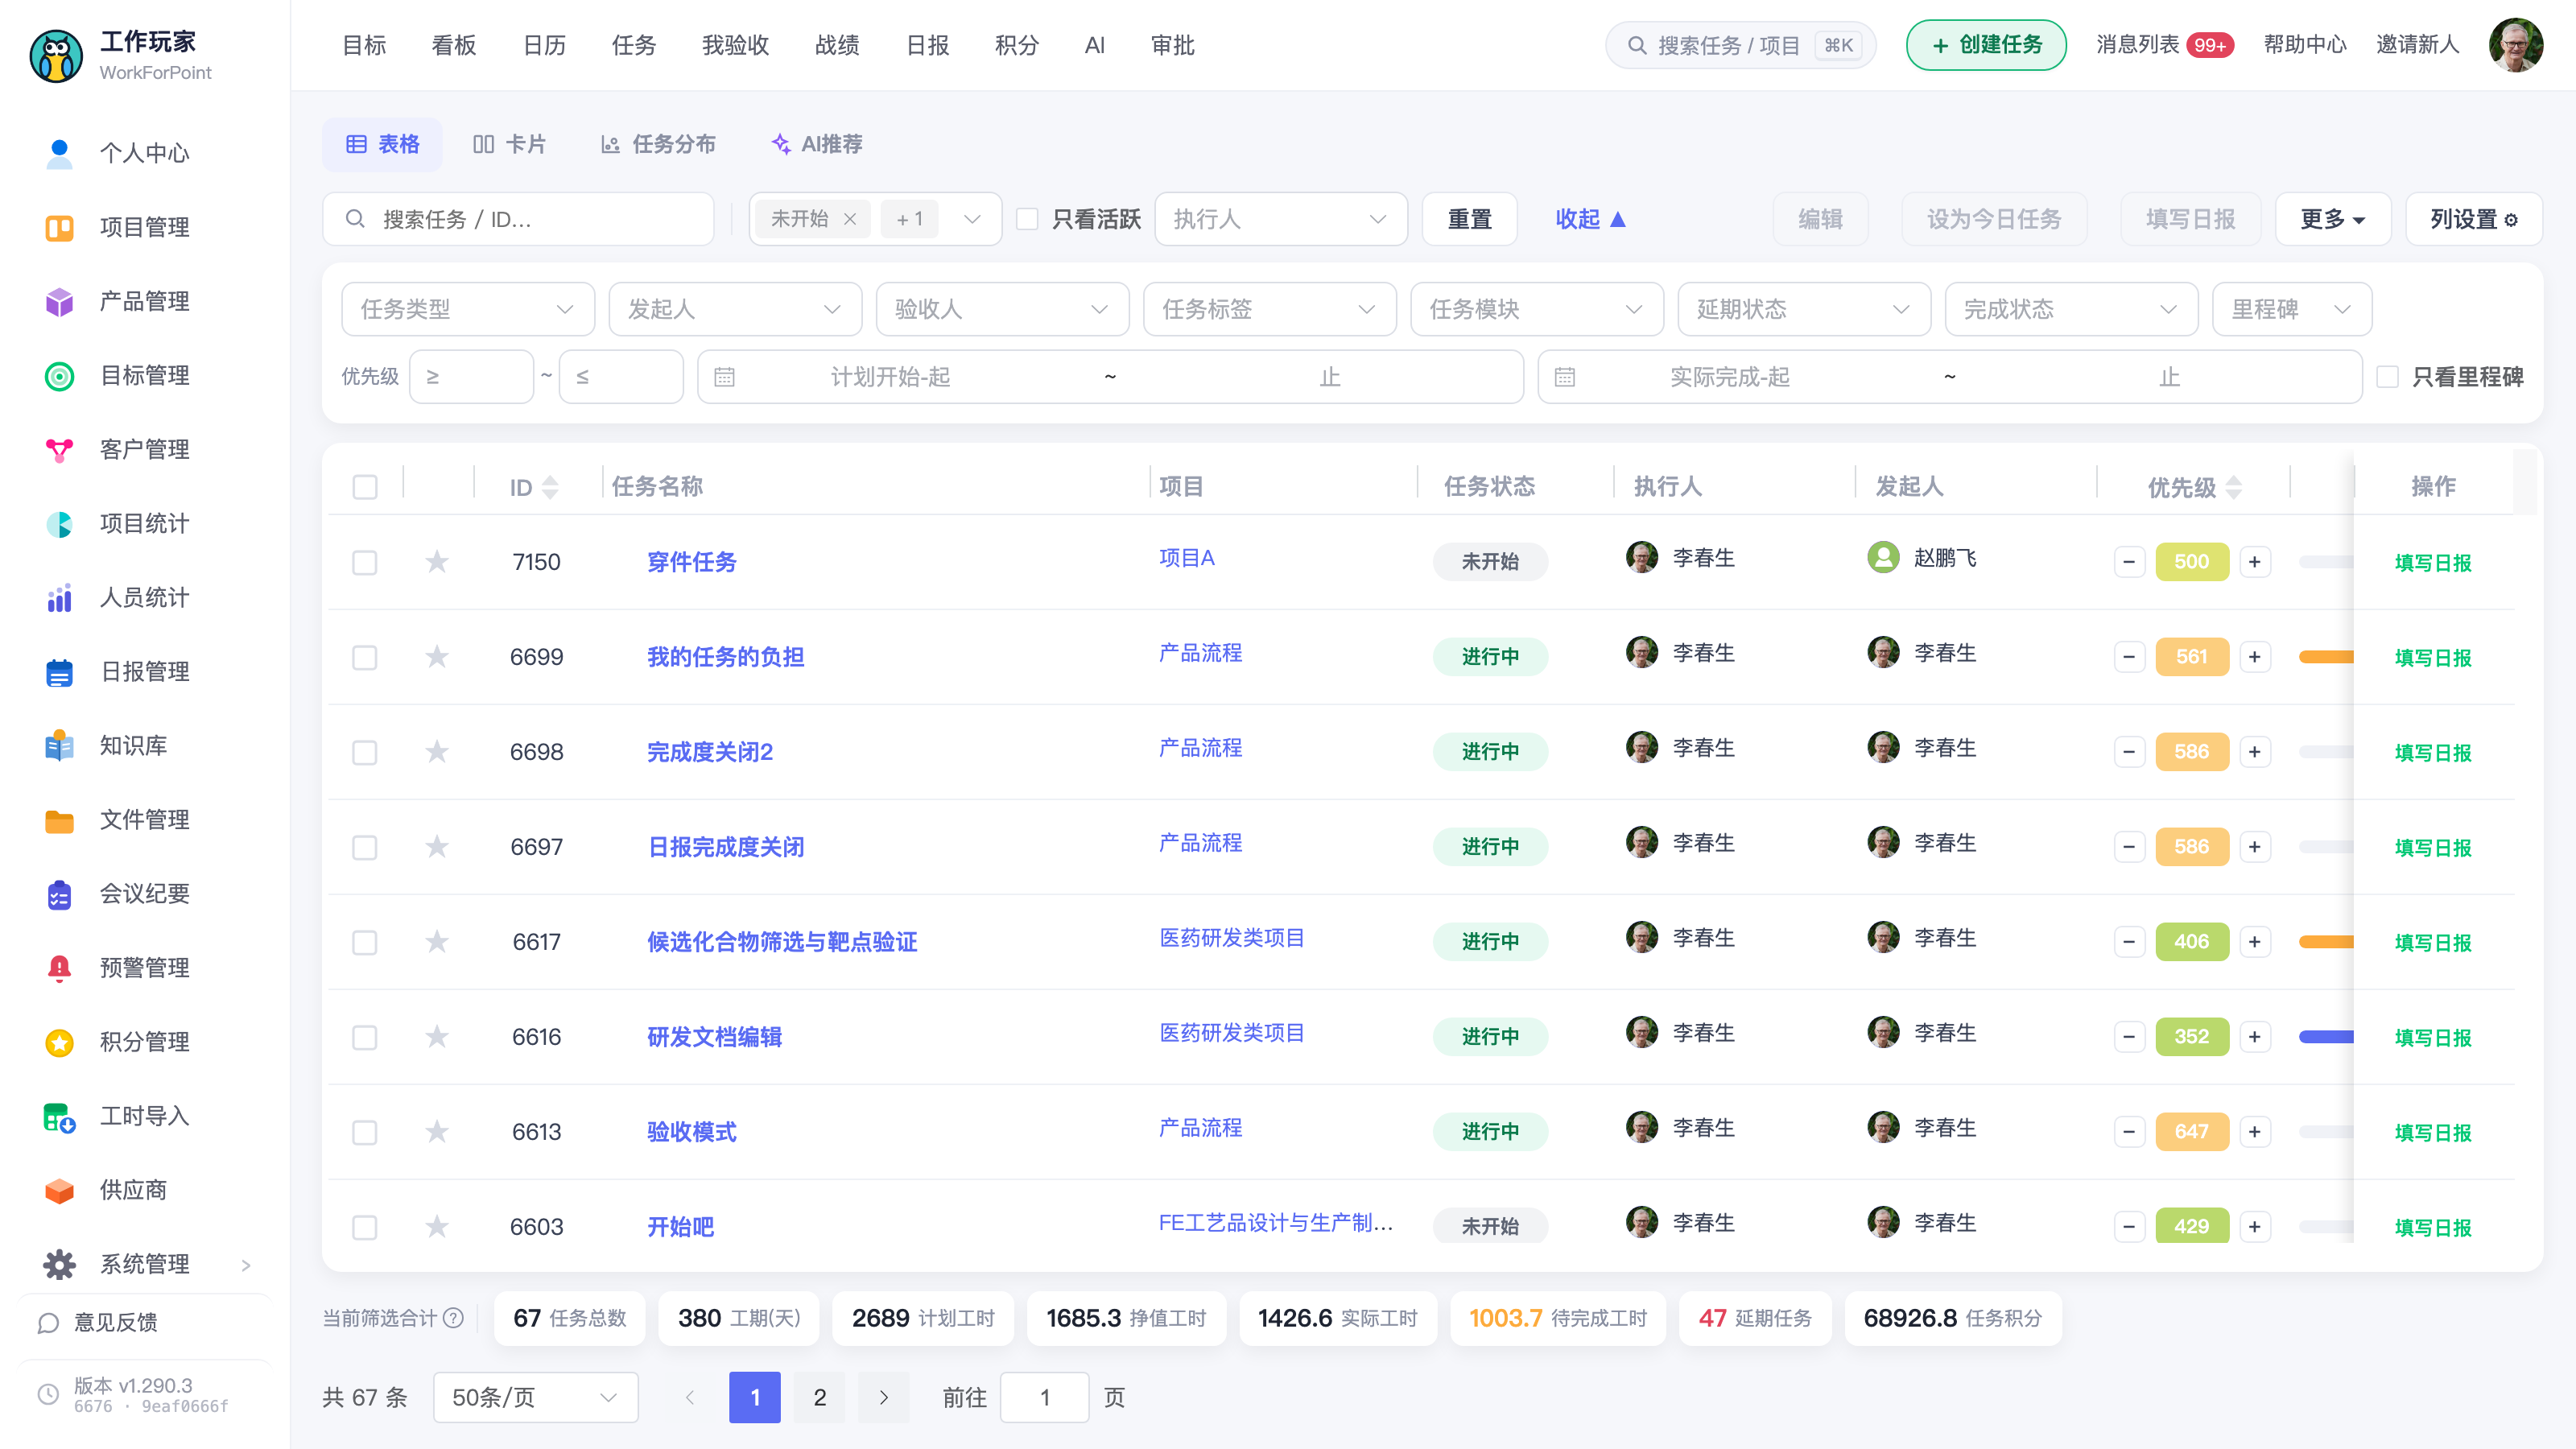The width and height of the screenshot is (2576, 1449).
Task: Open 项目统计 pie chart icon
Action: [59, 523]
